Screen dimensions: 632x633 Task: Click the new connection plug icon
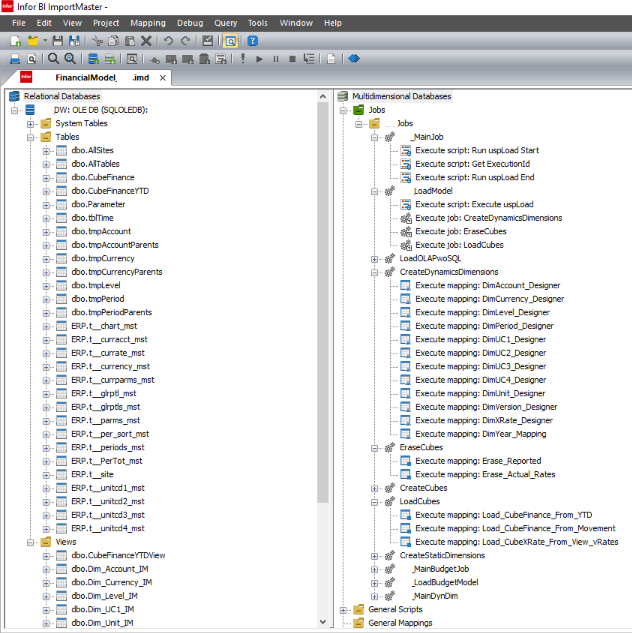(155, 60)
